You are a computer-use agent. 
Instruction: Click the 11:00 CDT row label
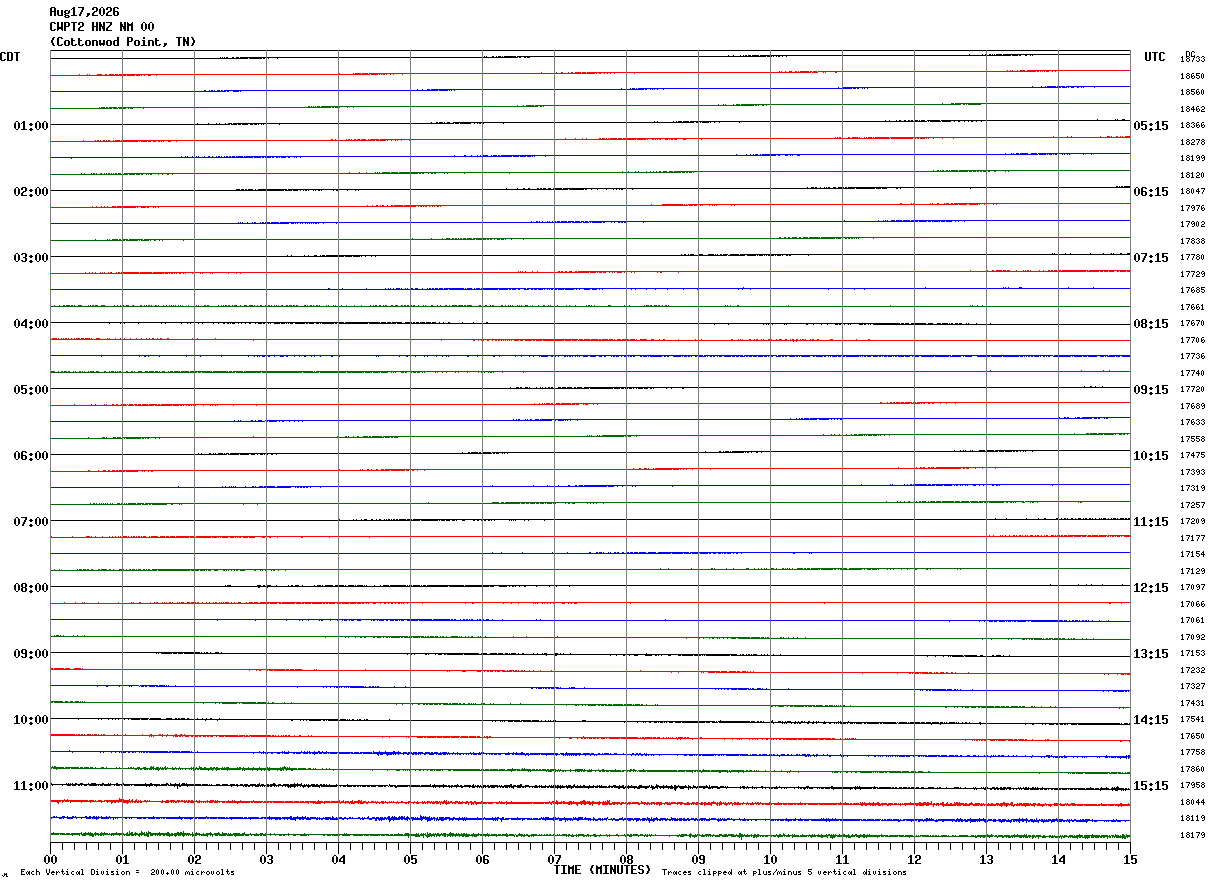pos(30,786)
